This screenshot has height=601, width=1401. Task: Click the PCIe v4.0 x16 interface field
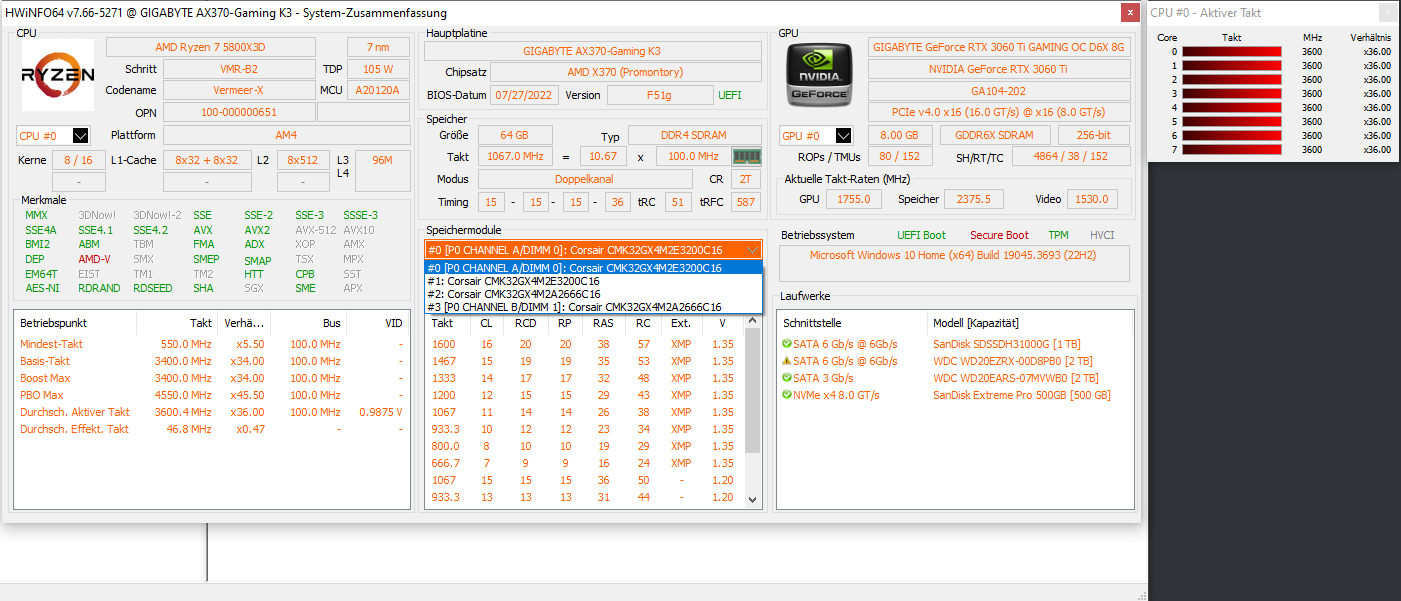click(x=999, y=112)
